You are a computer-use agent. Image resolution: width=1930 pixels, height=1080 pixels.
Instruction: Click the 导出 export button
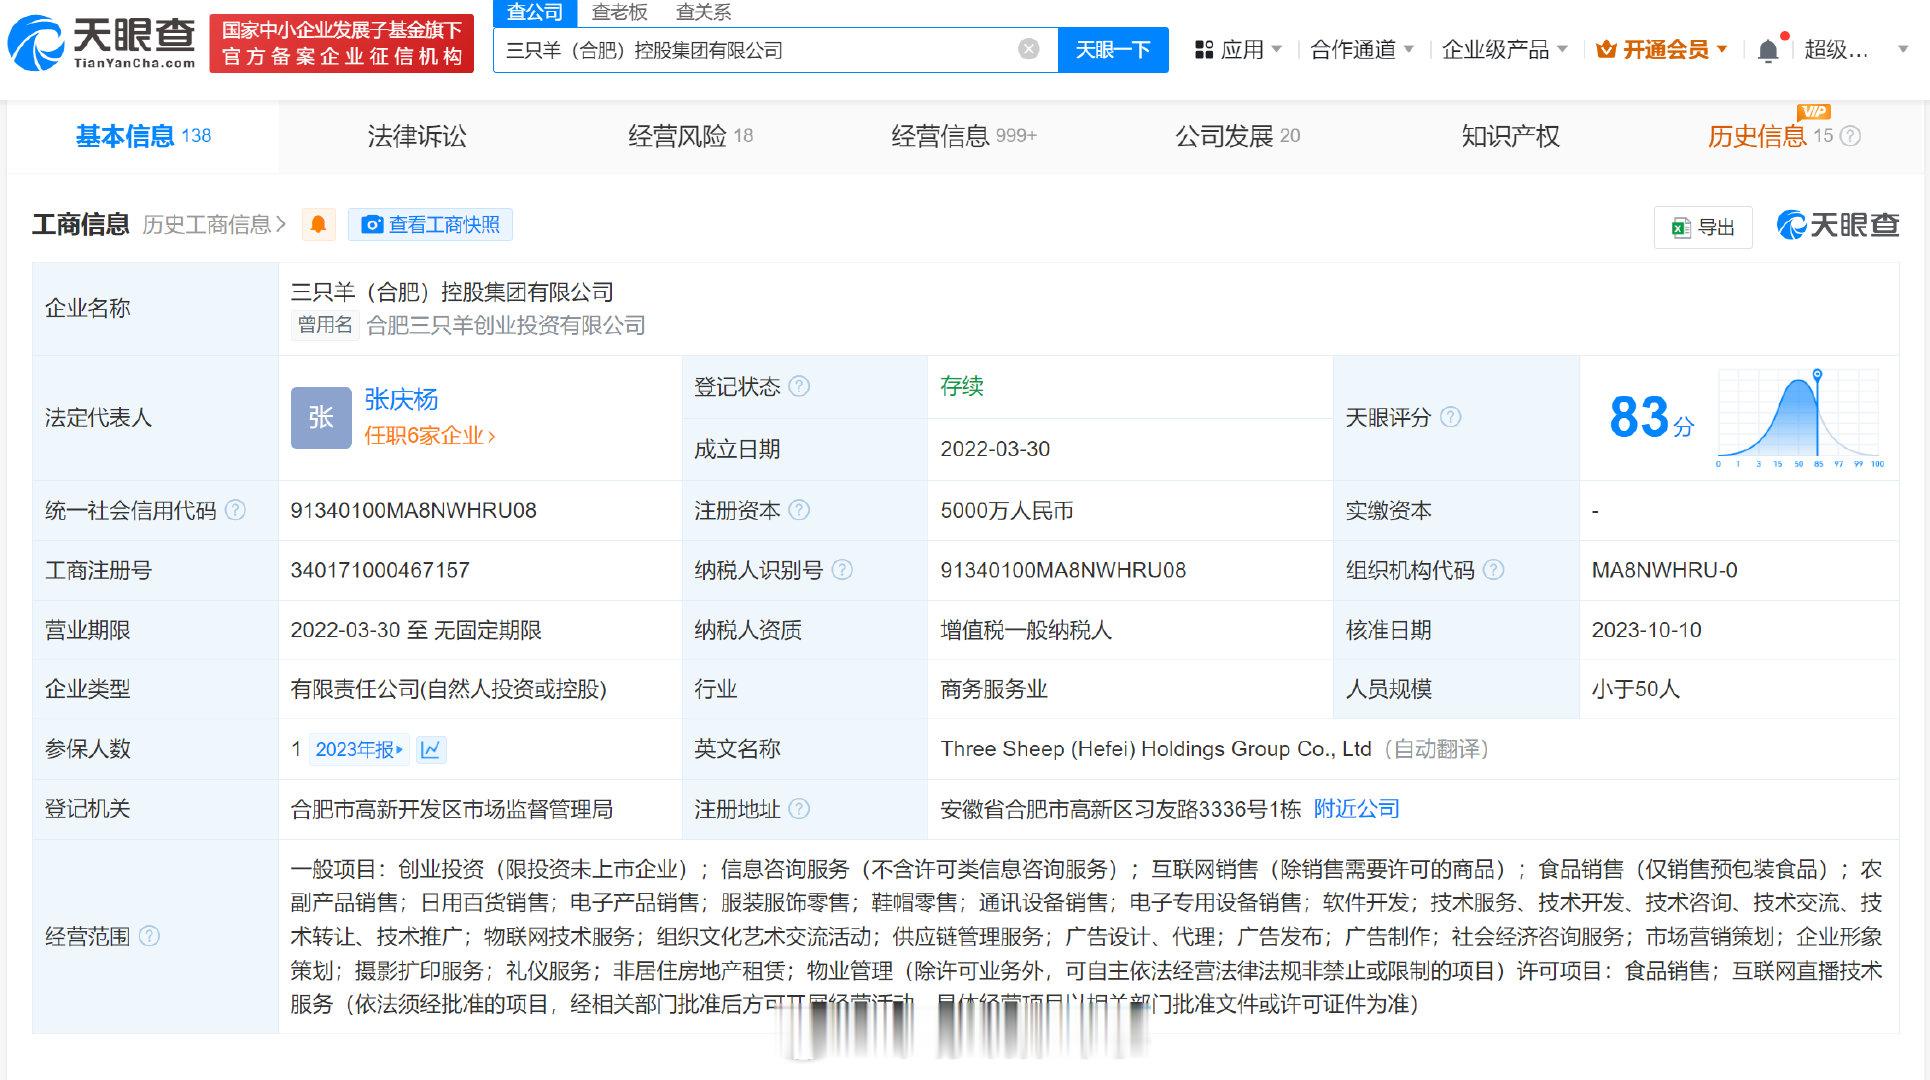point(1703,227)
